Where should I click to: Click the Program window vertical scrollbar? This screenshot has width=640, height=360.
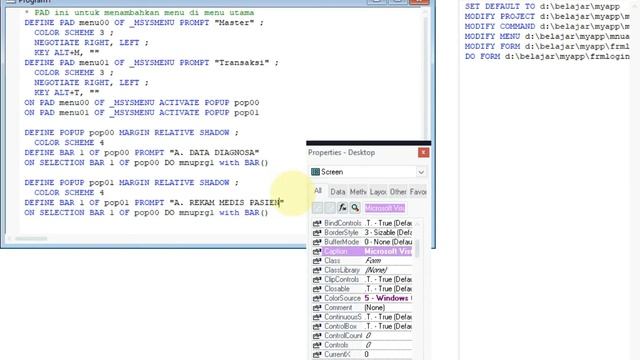[427, 73]
